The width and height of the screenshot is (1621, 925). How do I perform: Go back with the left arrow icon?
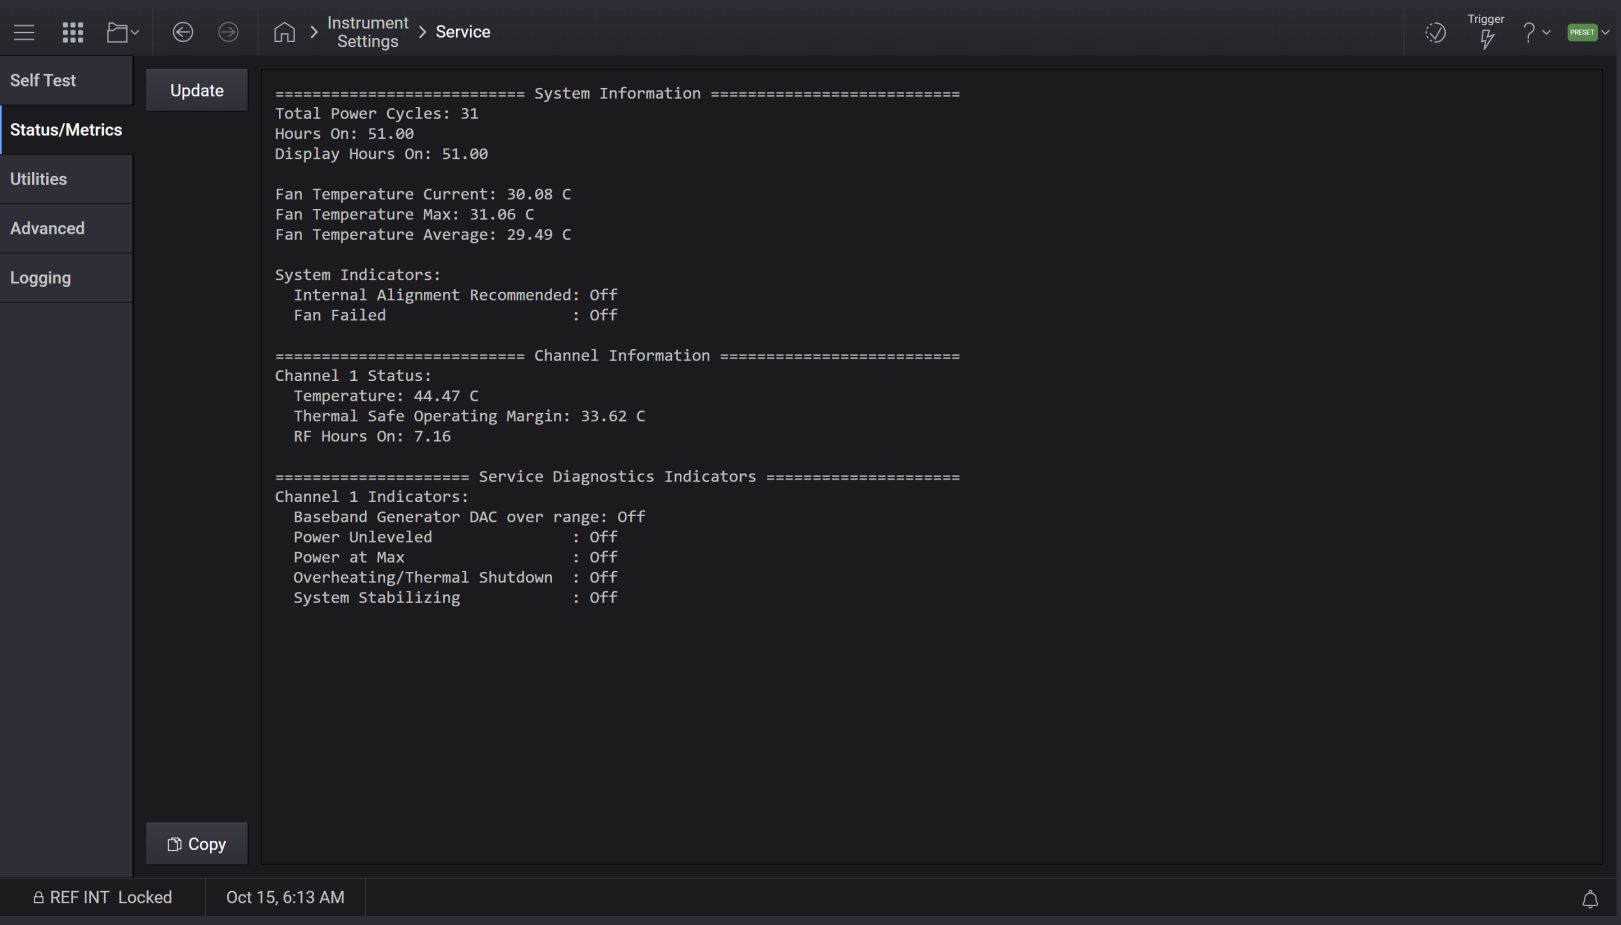[183, 33]
